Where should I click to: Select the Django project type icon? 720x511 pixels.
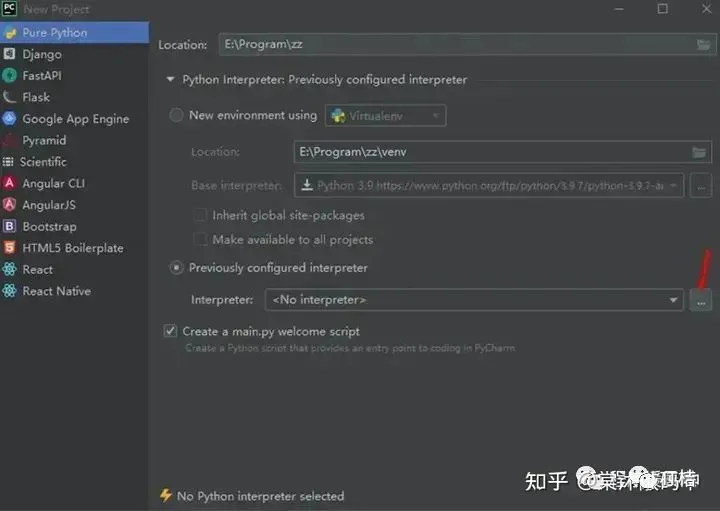[x=10, y=54]
